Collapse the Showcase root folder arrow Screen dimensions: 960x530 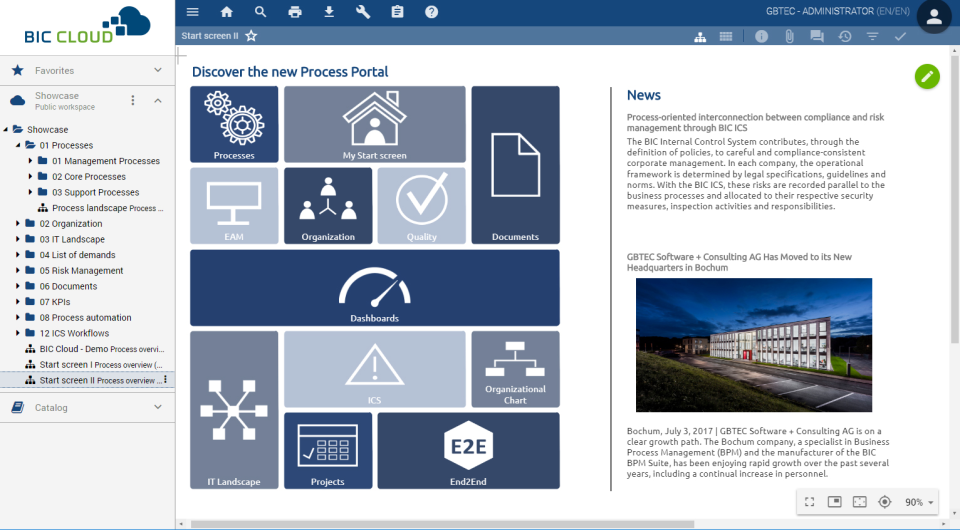(x=6, y=129)
